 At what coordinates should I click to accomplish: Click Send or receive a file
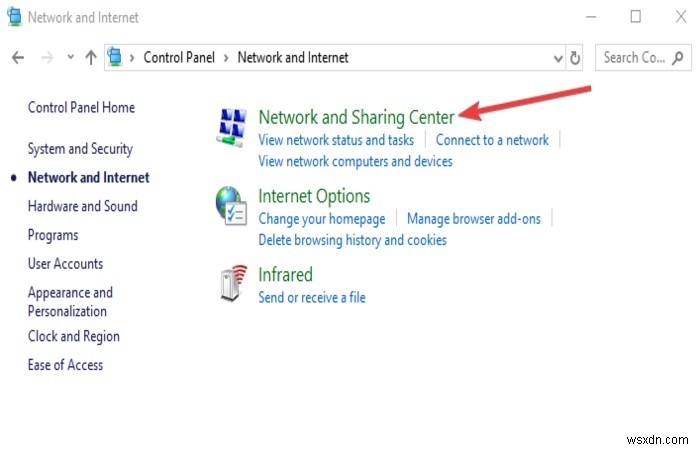[x=311, y=297]
